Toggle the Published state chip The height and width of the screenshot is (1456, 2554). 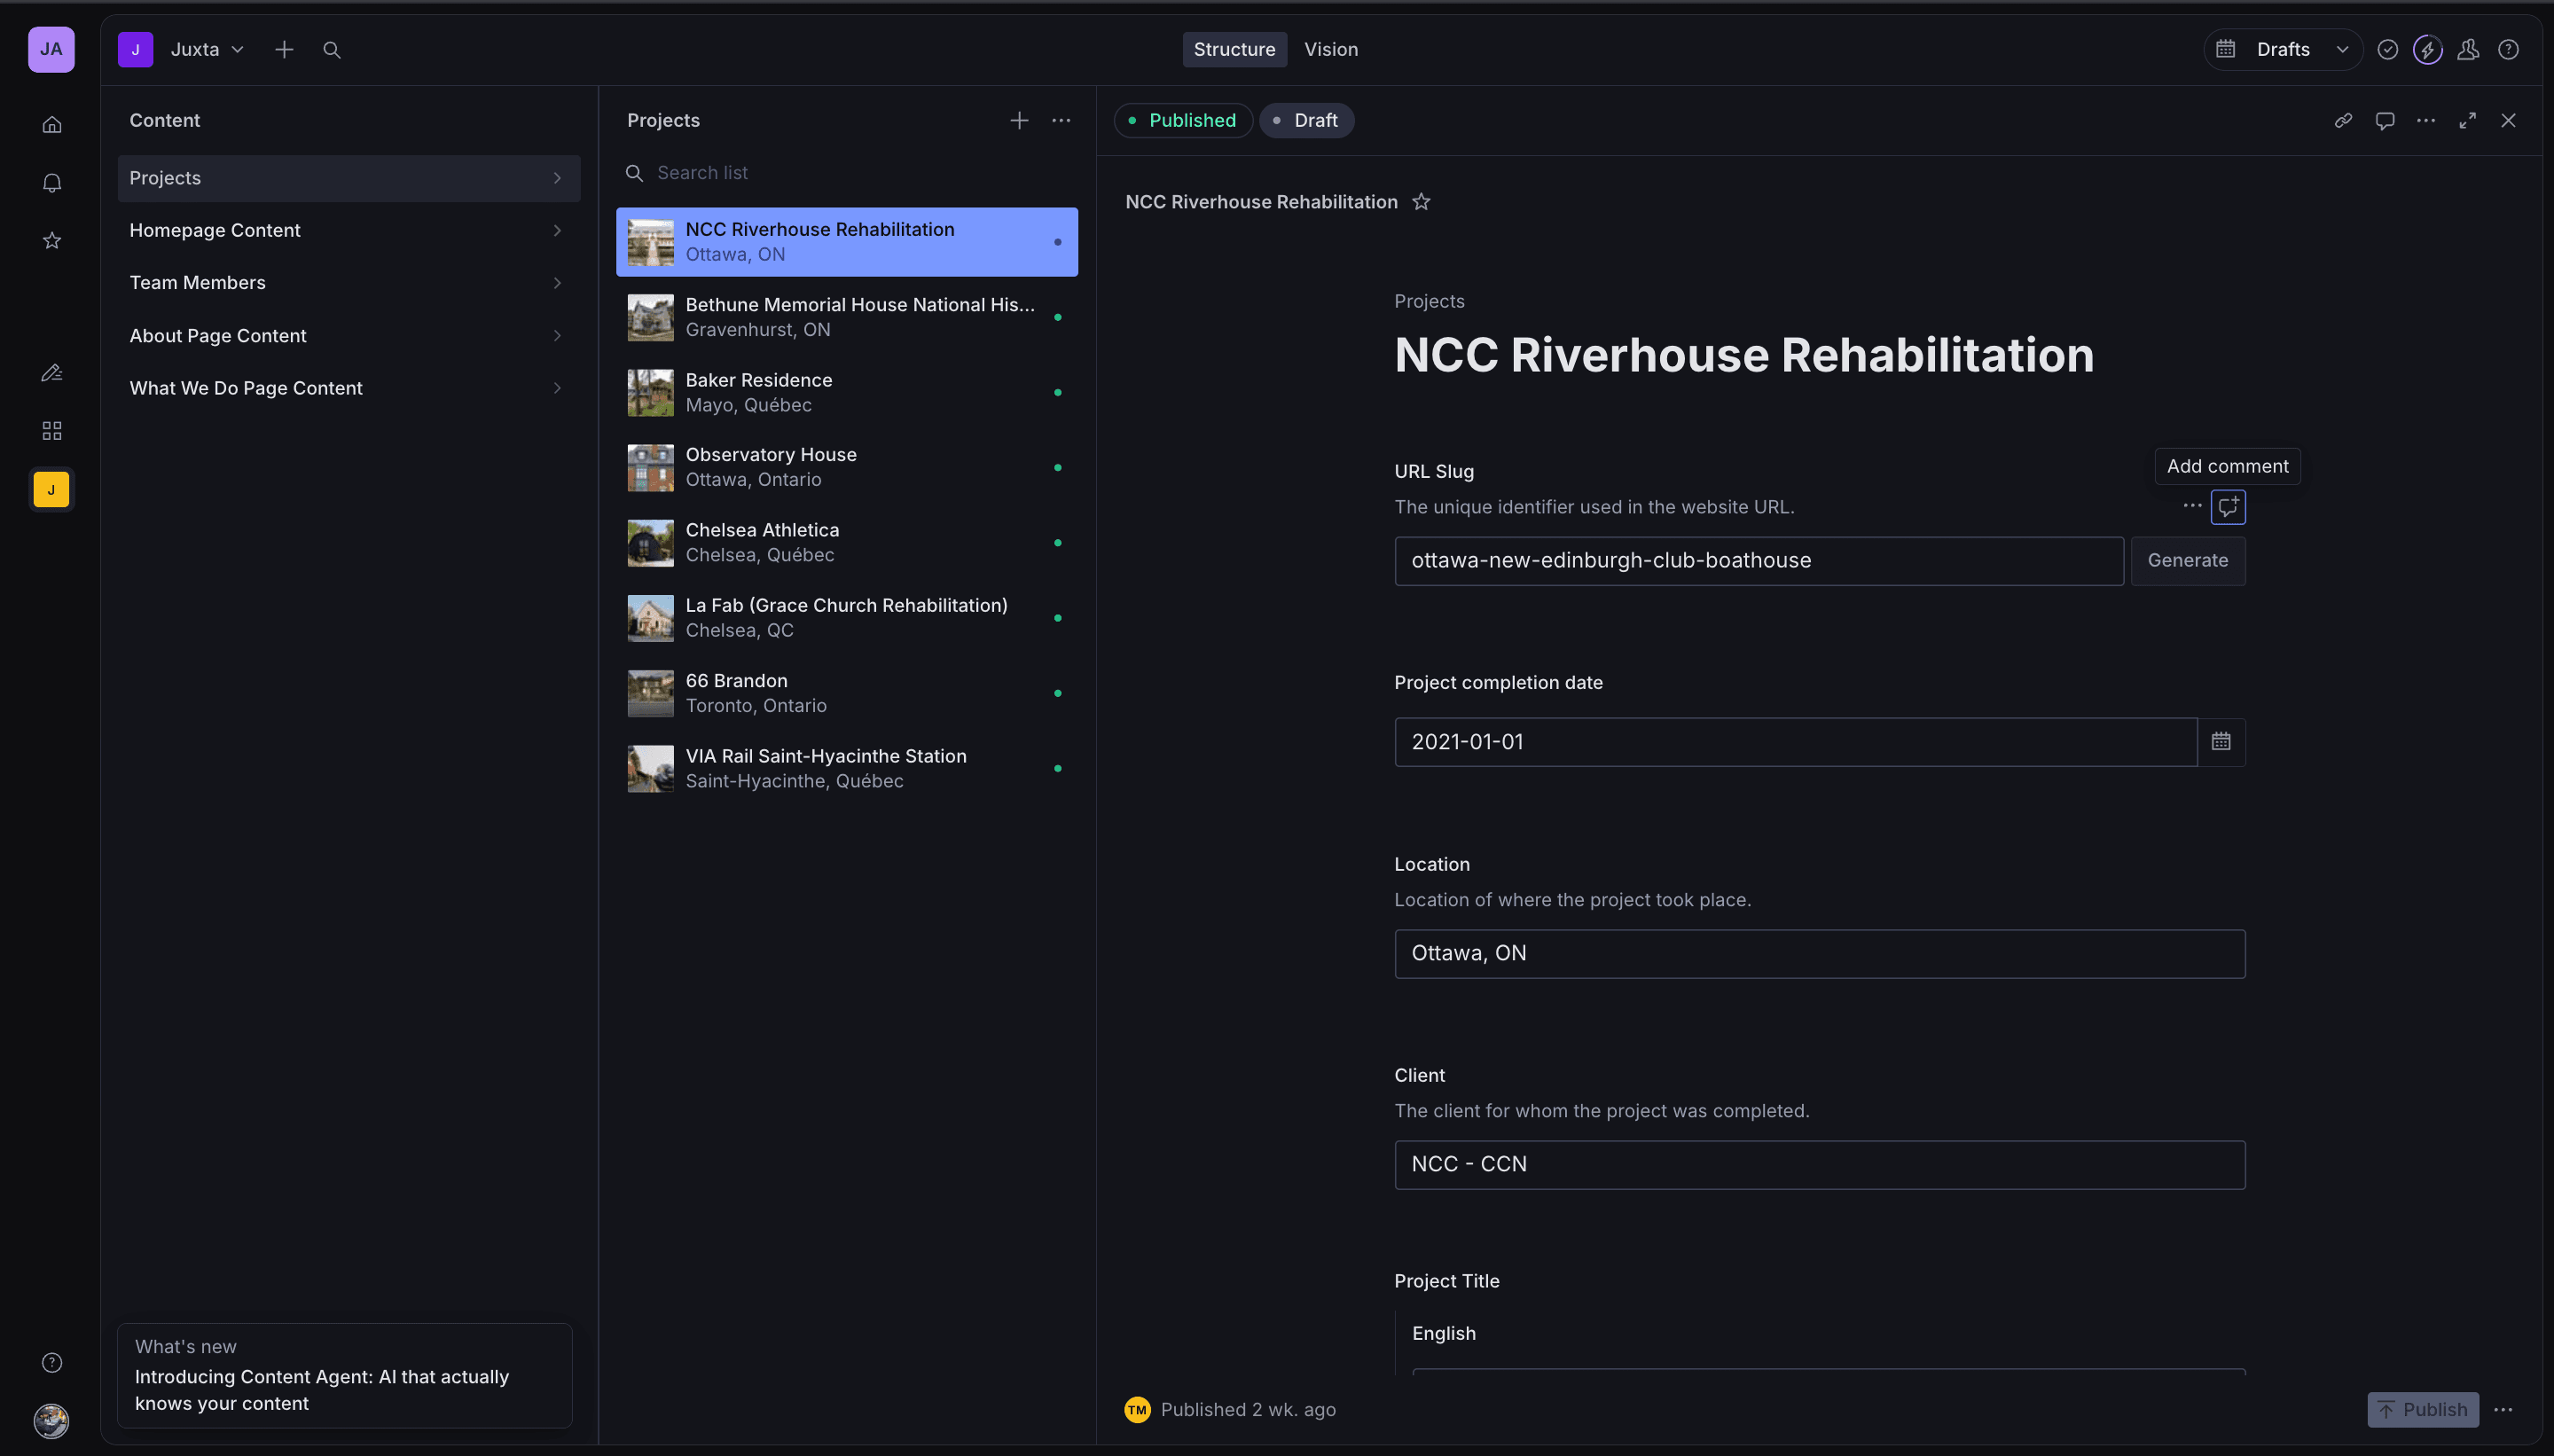point(1182,120)
